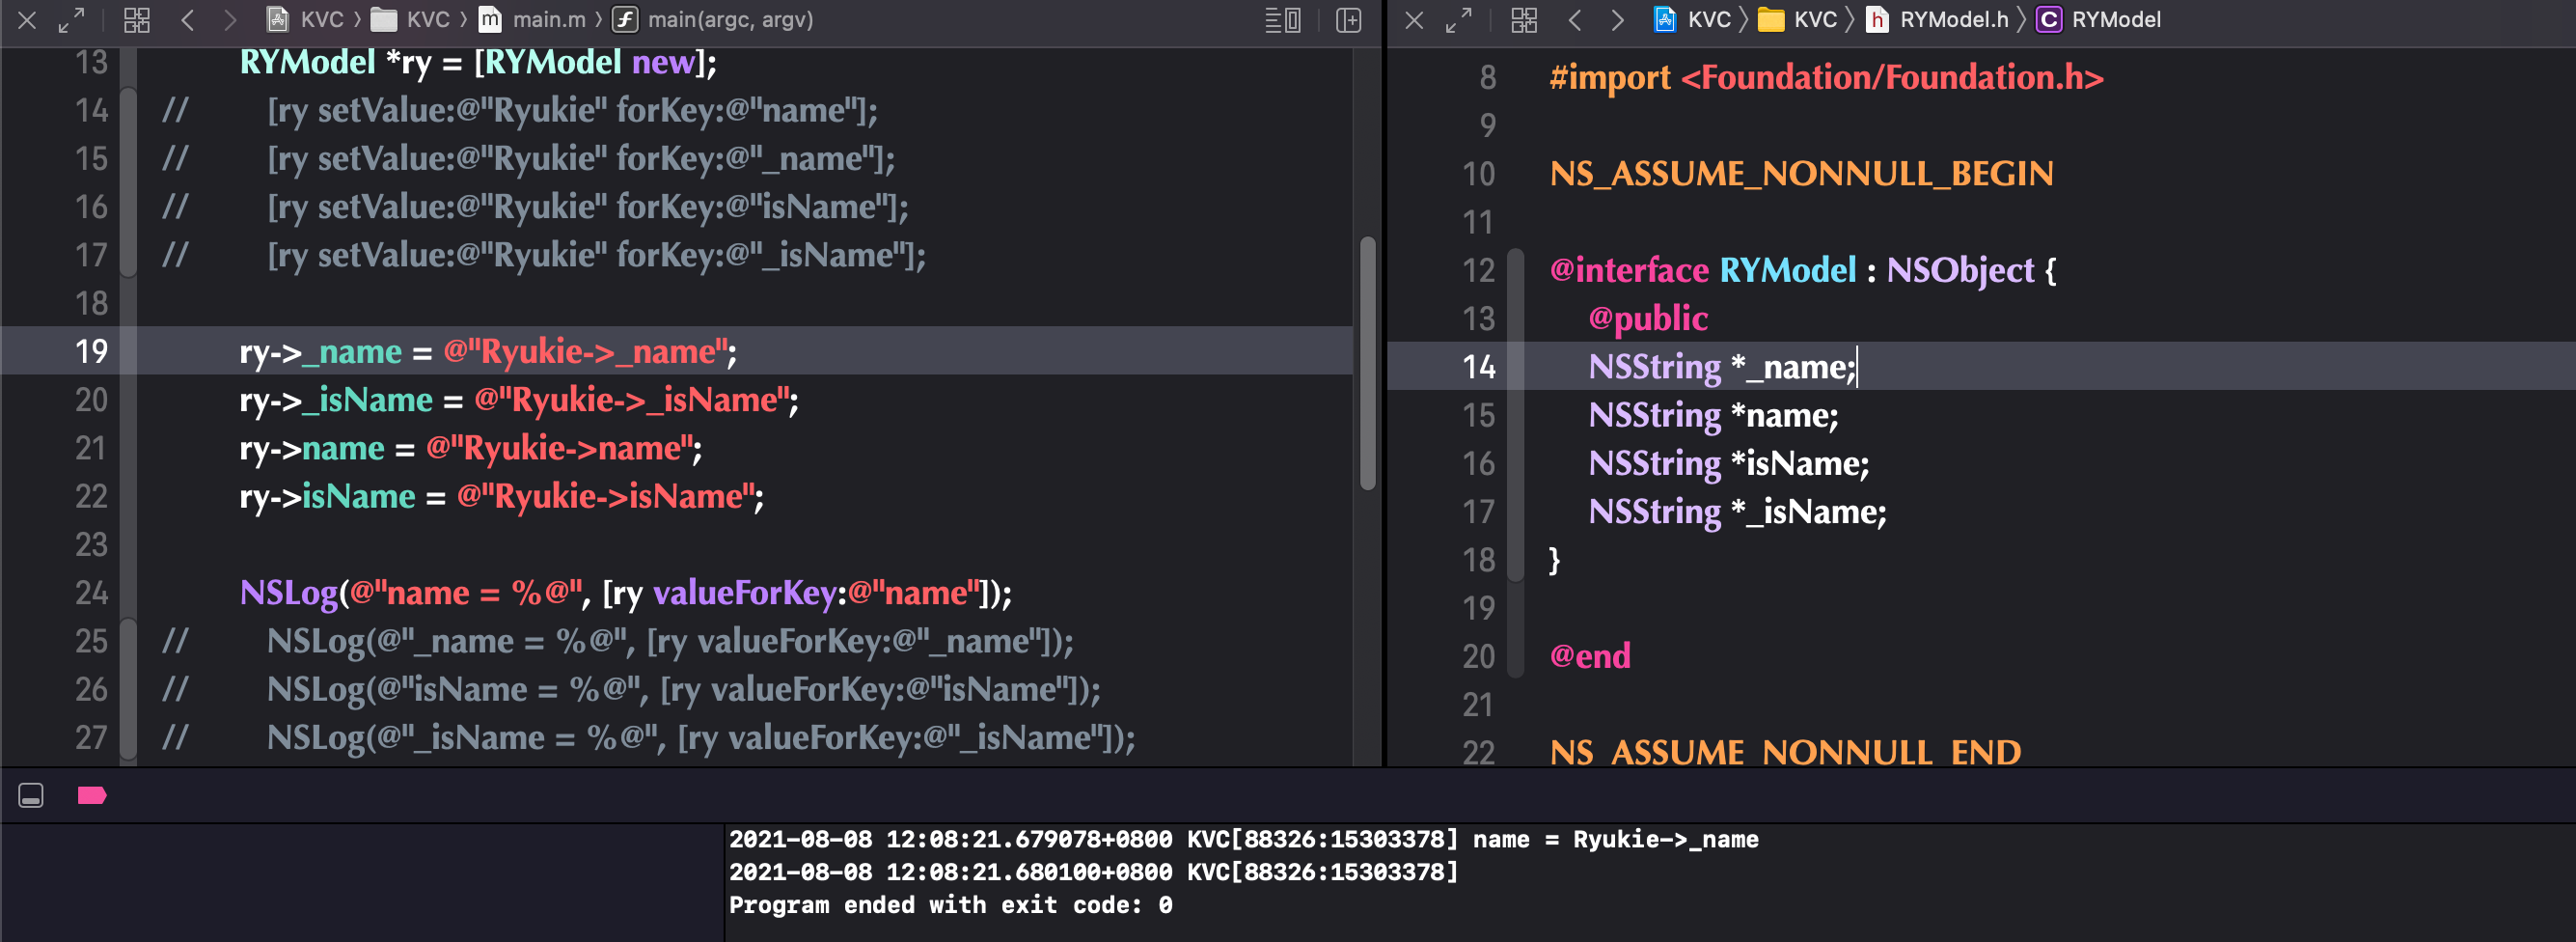
Task: Click line number 19 gutter
Action: [x=91, y=351]
